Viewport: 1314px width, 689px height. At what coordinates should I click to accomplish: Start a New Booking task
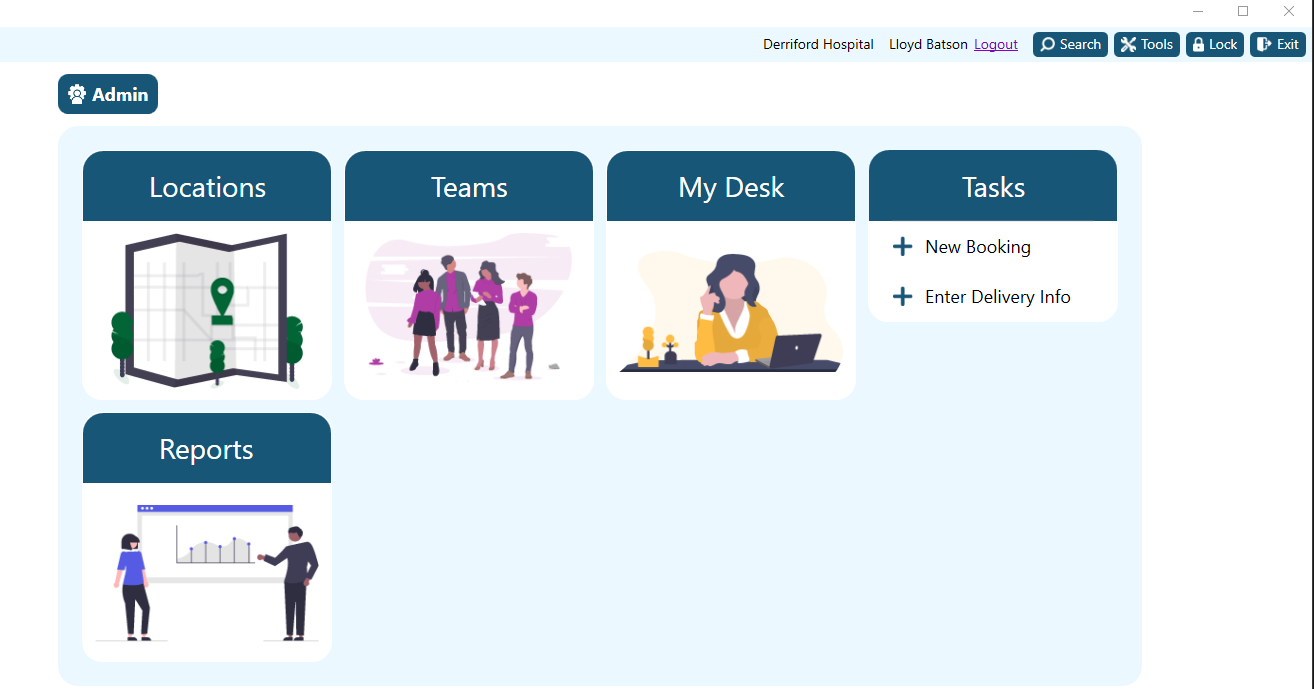(x=978, y=247)
